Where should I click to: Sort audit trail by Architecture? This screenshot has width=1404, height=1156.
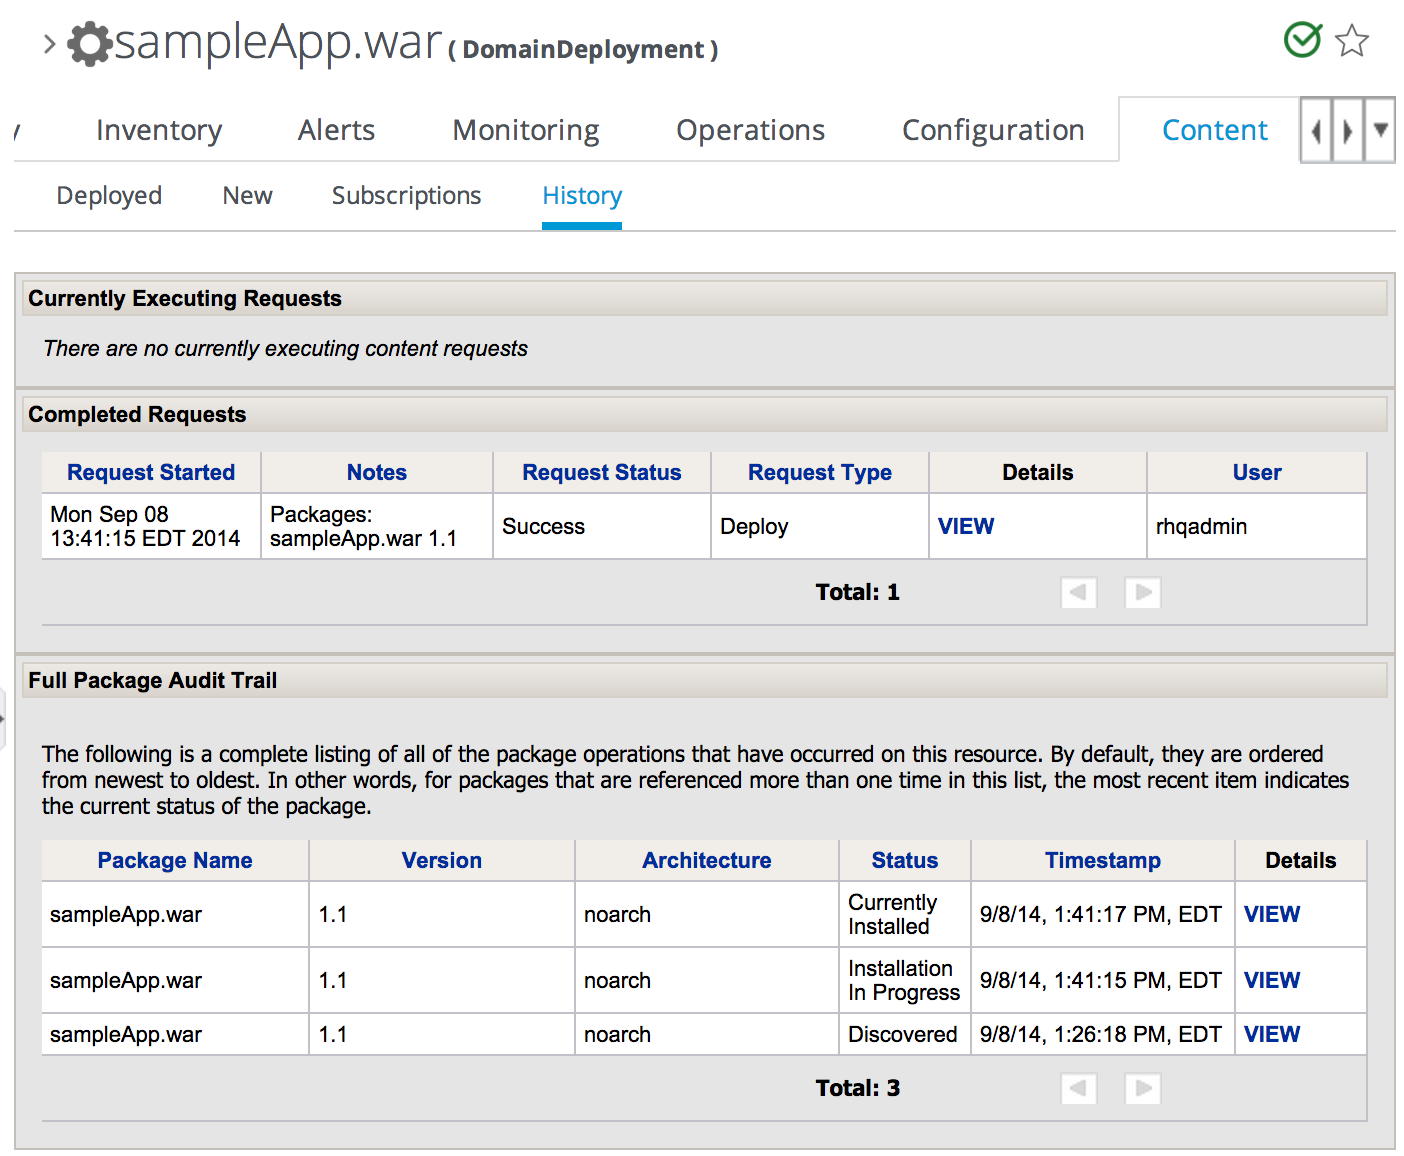pyautogui.click(x=707, y=860)
